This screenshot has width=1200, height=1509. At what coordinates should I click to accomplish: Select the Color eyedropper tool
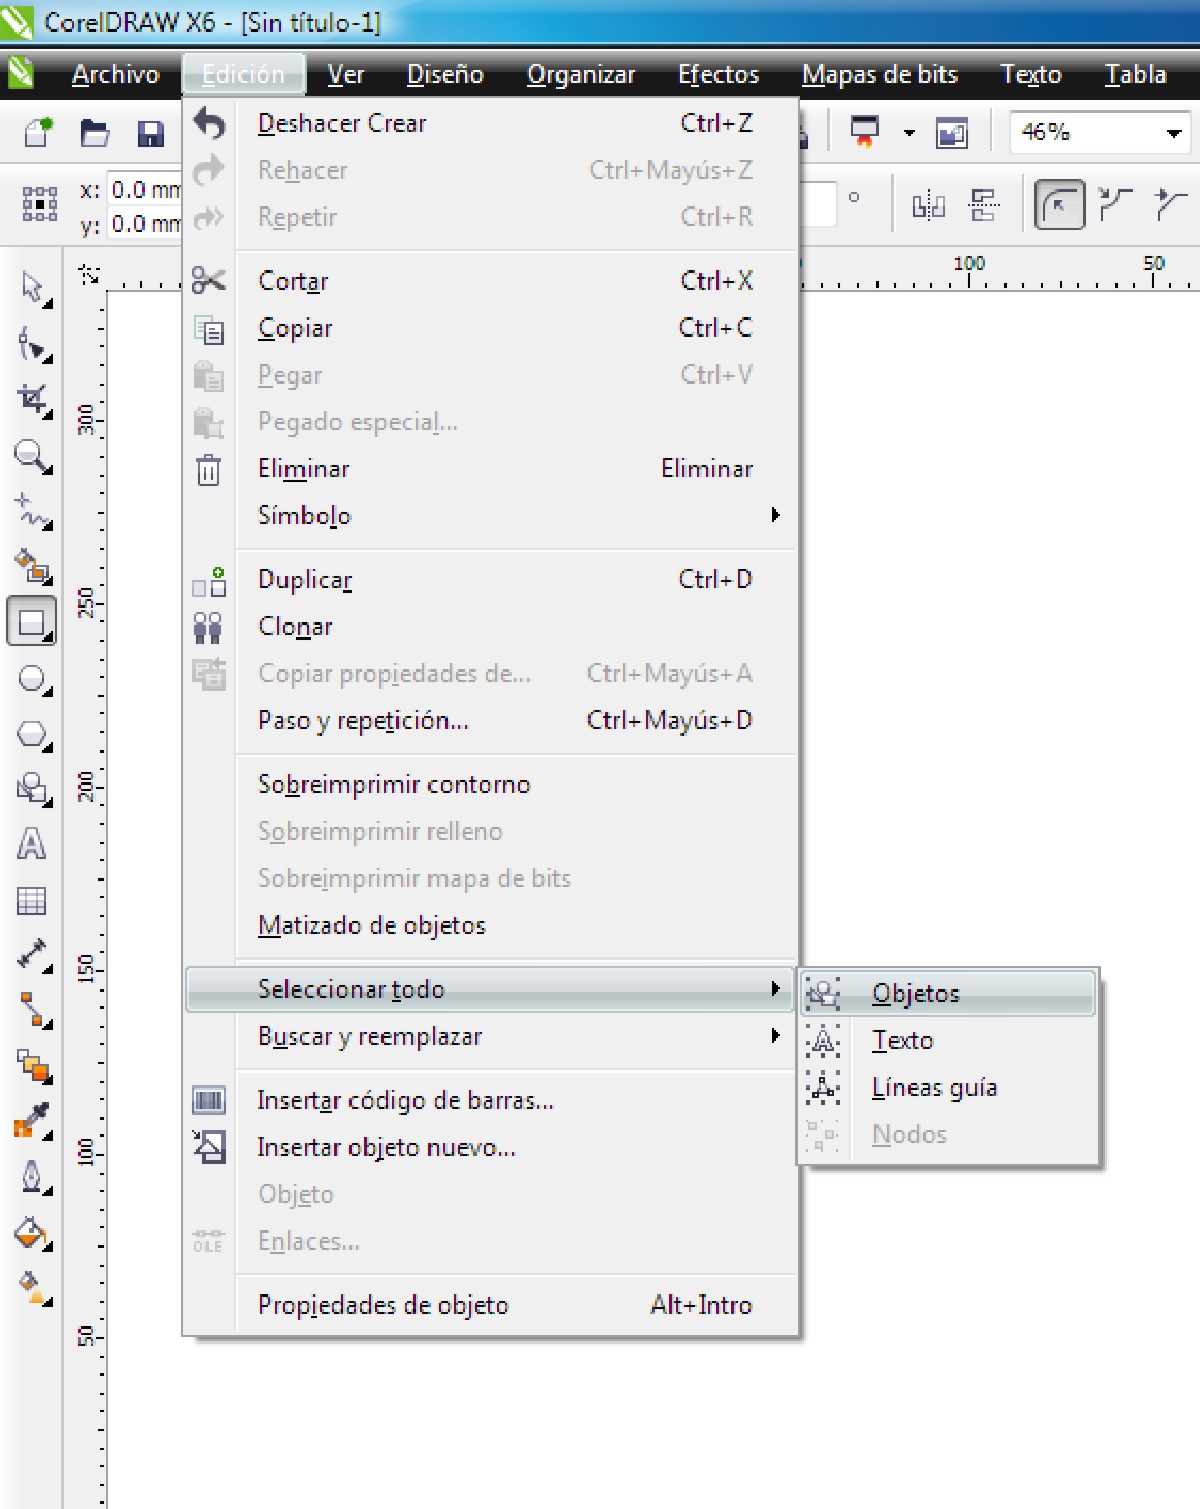pyautogui.click(x=33, y=1121)
